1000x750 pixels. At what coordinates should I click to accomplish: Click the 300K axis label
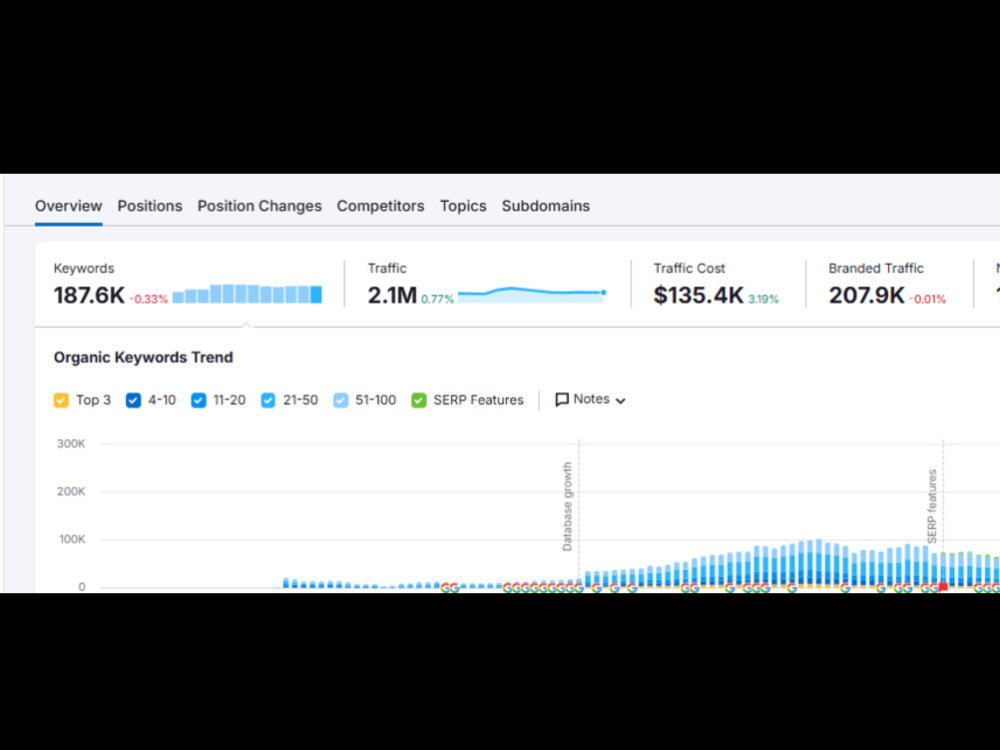(71, 444)
